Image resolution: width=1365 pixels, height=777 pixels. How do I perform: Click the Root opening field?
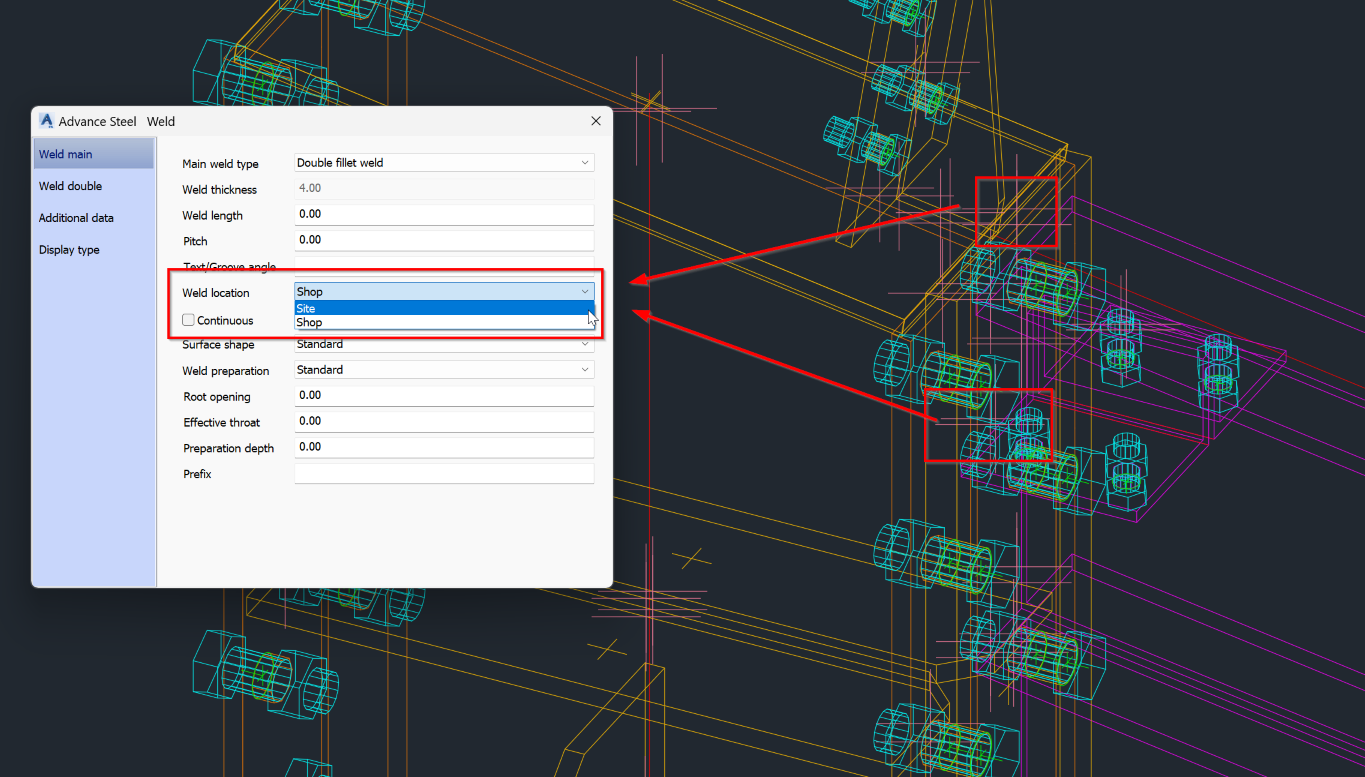443,395
